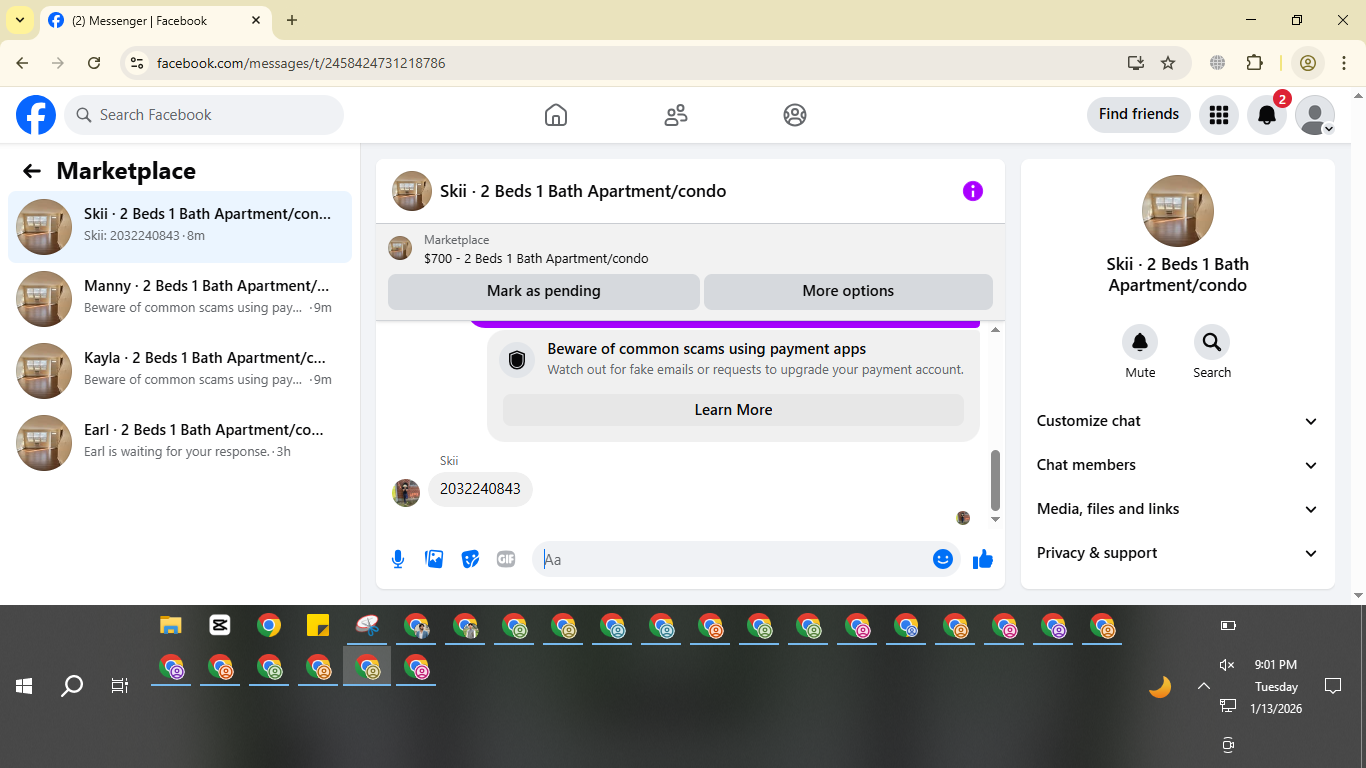The height and width of the screenshot is (768, 1366).
Task: View site information icon in address bar
Action: click(138, 63)
